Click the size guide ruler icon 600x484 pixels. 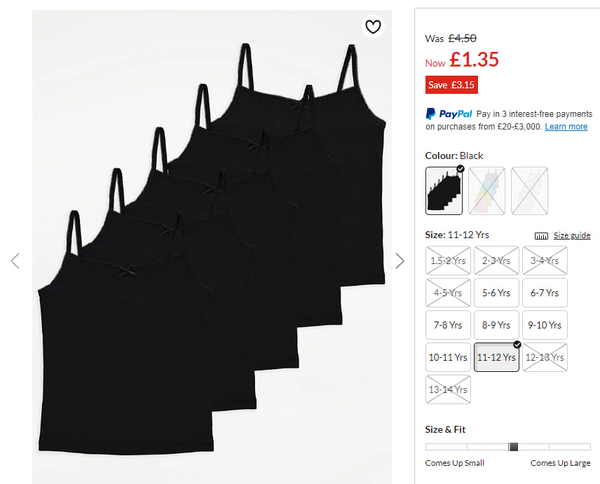[x=541, y=236]
